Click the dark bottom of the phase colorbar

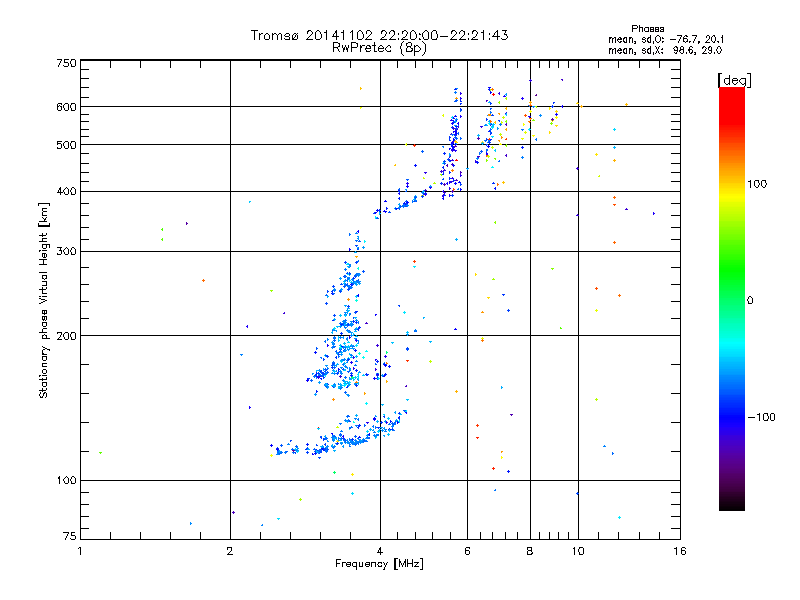tap(732, 500)
